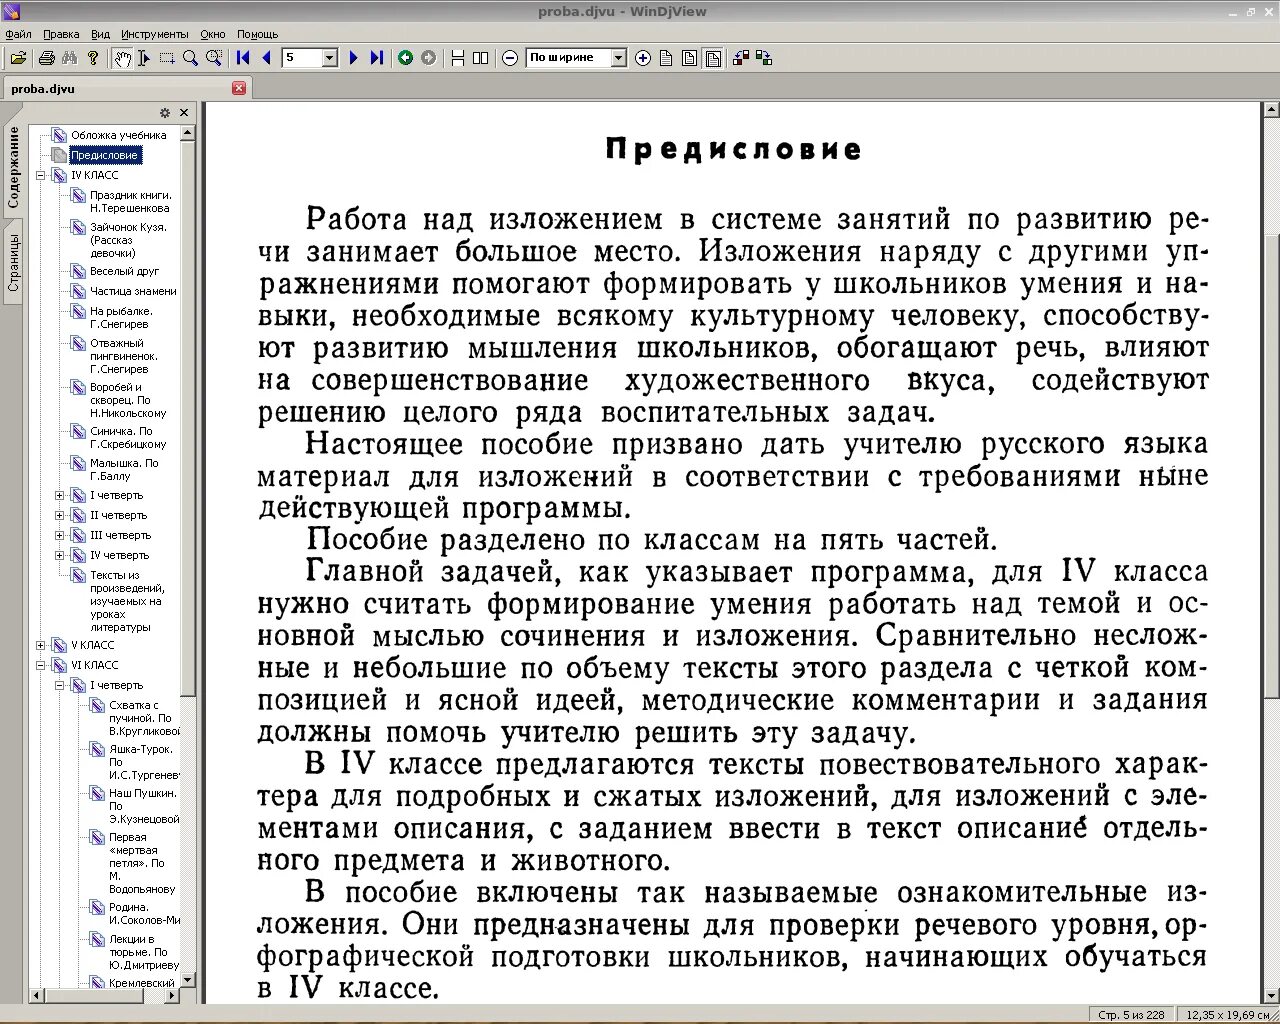Image resolution: width=1280 pixels, height=1024 pixels.
Task: Open the Правка menu
Action: click(61, 34)
